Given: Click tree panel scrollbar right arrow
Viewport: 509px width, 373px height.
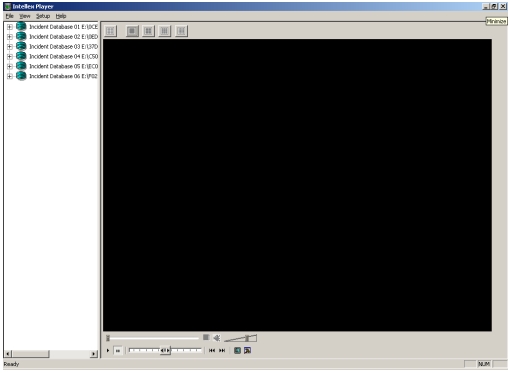Looking at the screenshot, I should pyautogui.click(x=94, y=354).
